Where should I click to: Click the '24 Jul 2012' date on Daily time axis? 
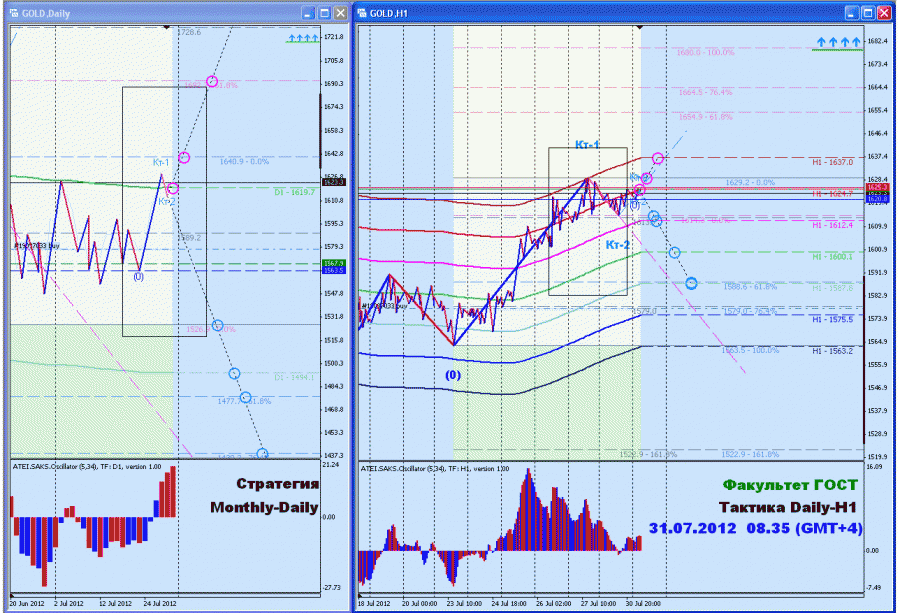(160, 603)
